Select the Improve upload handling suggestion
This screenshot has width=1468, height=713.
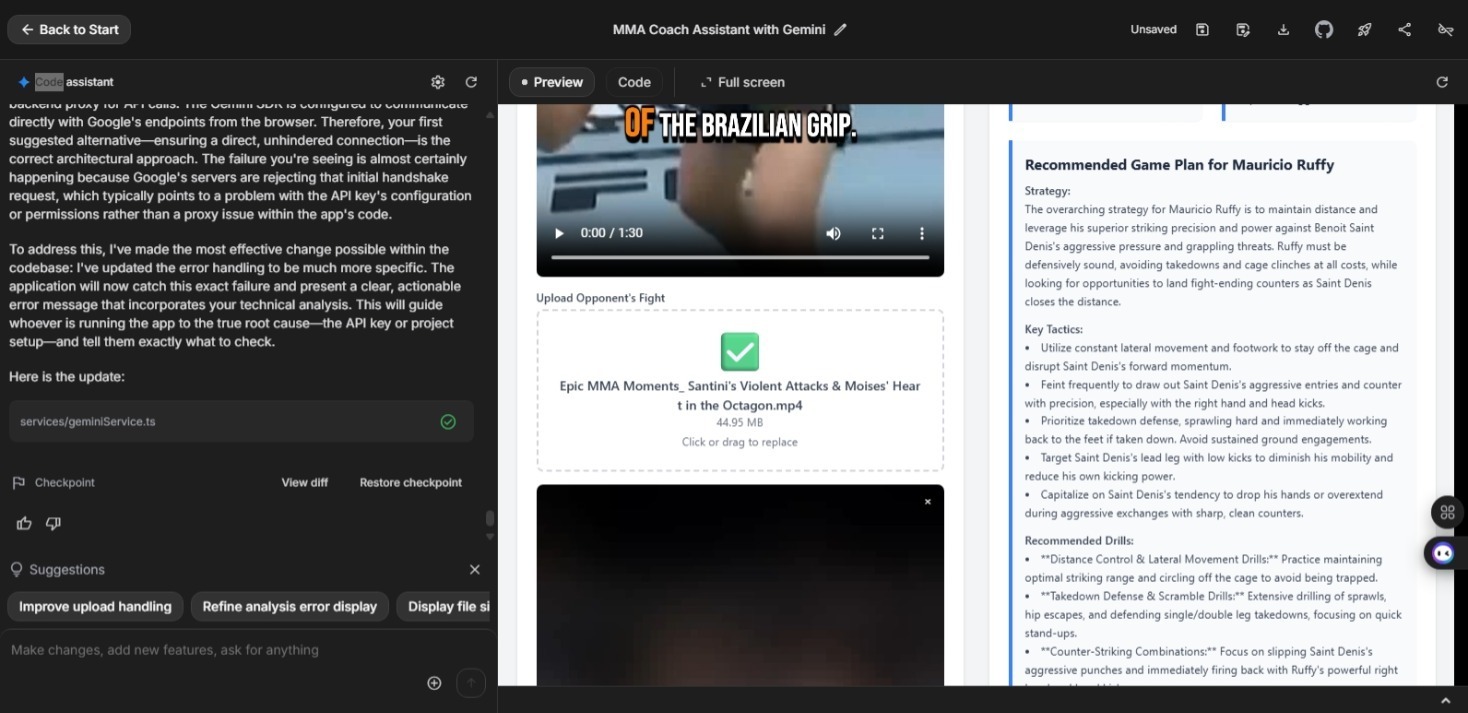[95, 606]
